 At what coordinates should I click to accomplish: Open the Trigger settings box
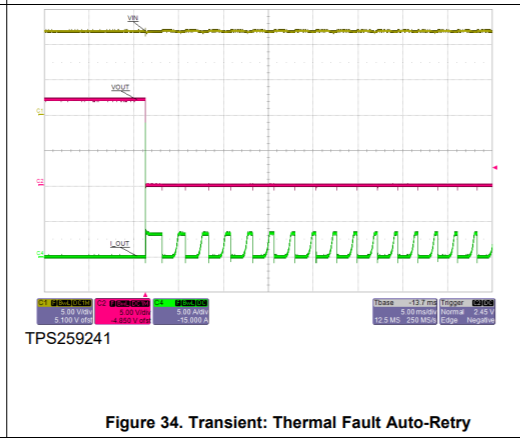pos(467,311)
